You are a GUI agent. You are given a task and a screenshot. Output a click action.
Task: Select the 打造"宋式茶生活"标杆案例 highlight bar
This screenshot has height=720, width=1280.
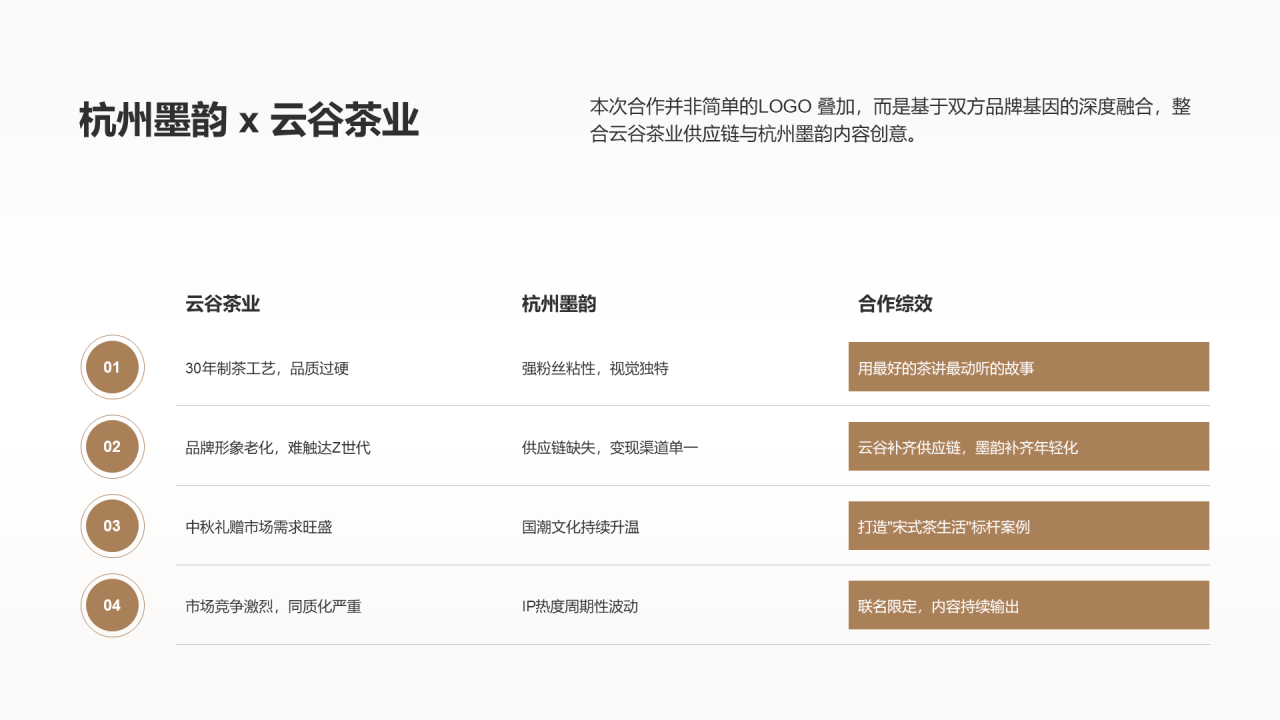[1028, 525]
